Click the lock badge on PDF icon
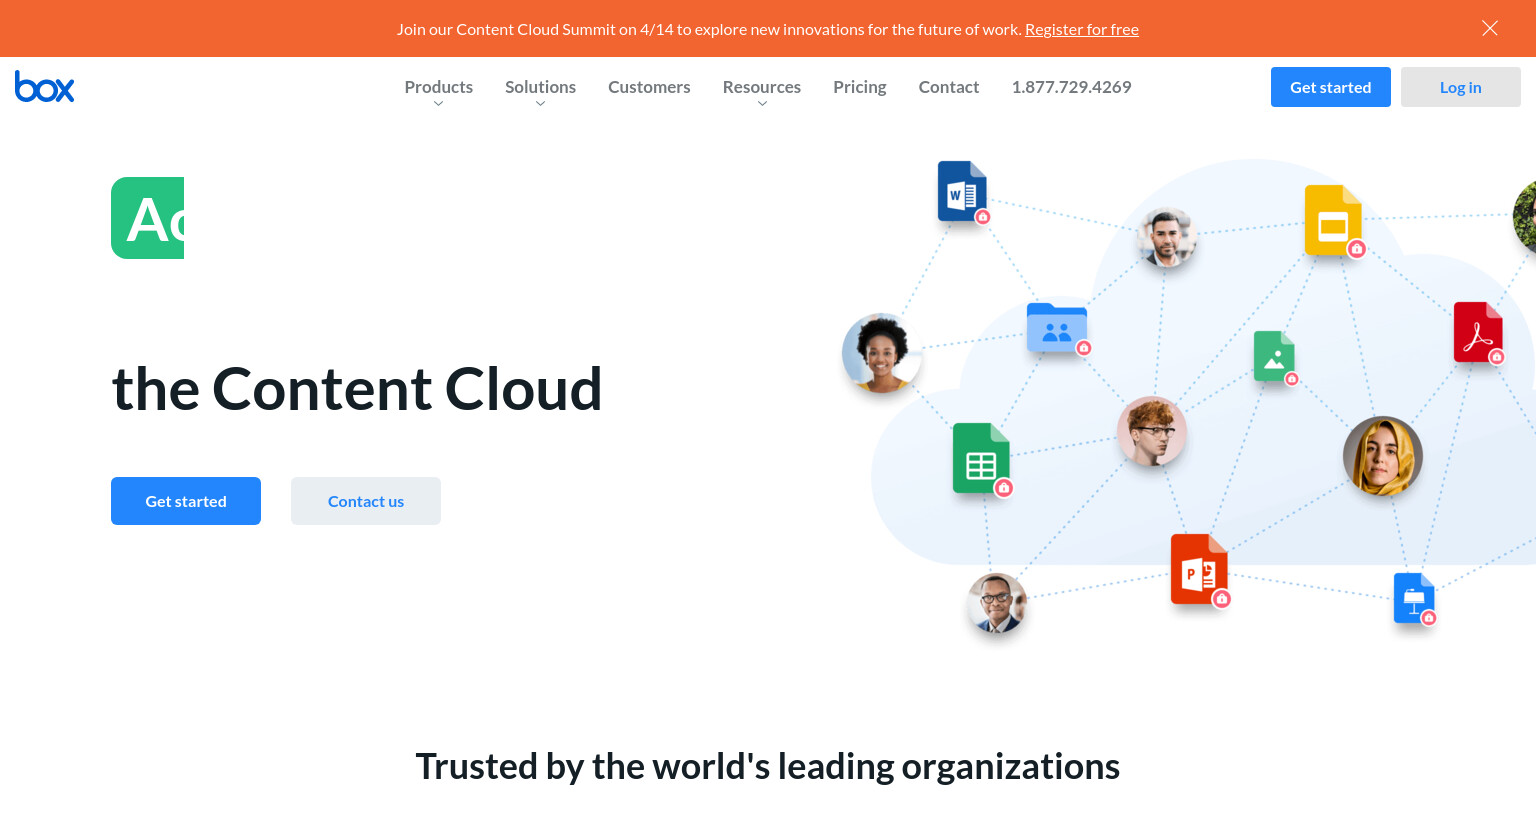Image resolution: width=1536 pixels, height=826 pixels. (x=1497, y=357)
